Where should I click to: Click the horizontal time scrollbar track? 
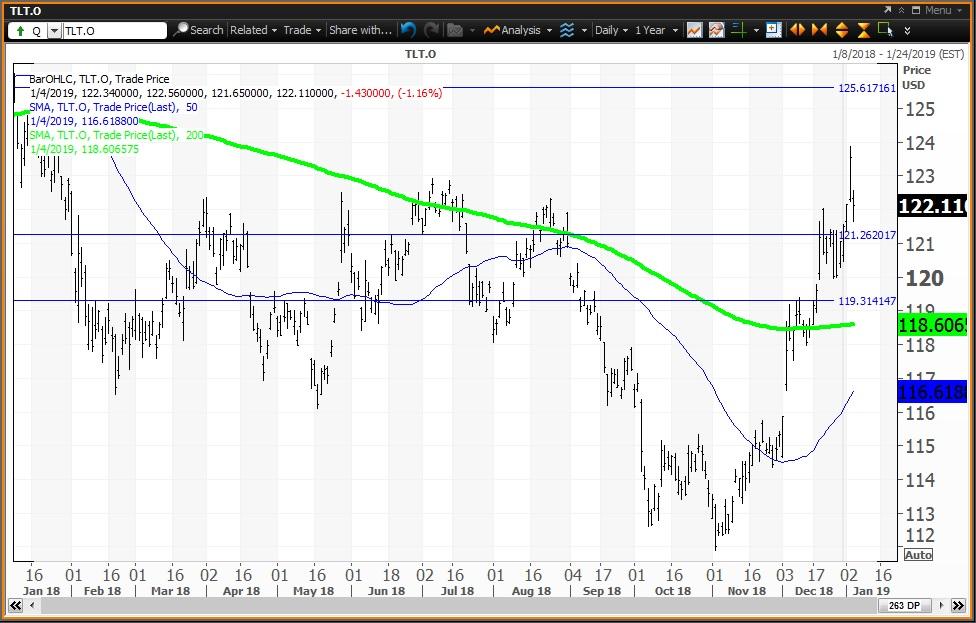pyautogui.click(x=458, y=606)
